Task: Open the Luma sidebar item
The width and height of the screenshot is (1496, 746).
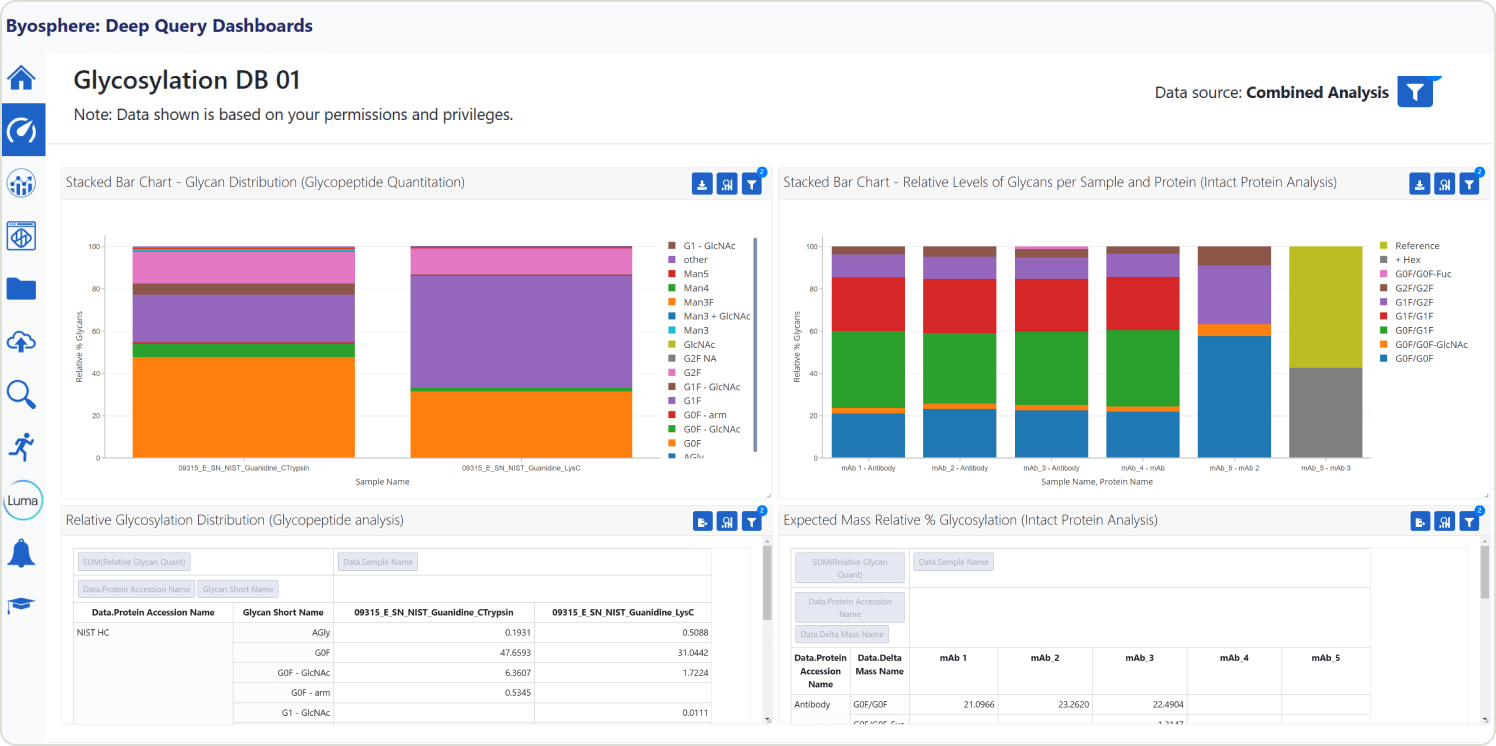Action: coord(22,500)
